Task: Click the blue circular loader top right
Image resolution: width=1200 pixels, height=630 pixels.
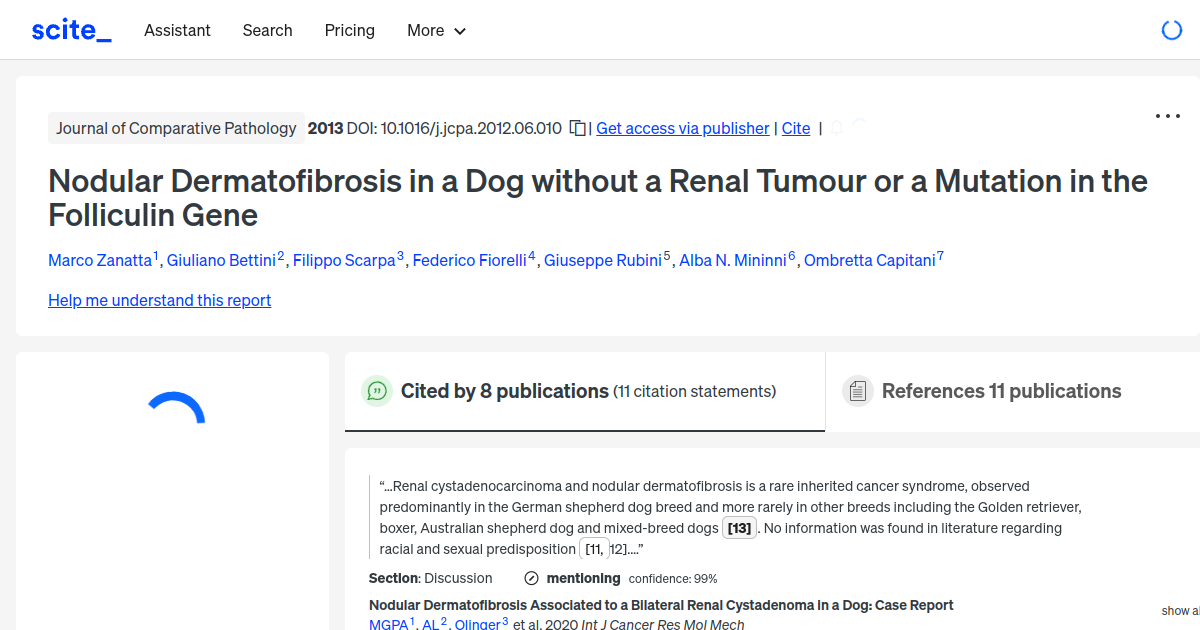Action: pyautogui.click(x=1171, y=29)
